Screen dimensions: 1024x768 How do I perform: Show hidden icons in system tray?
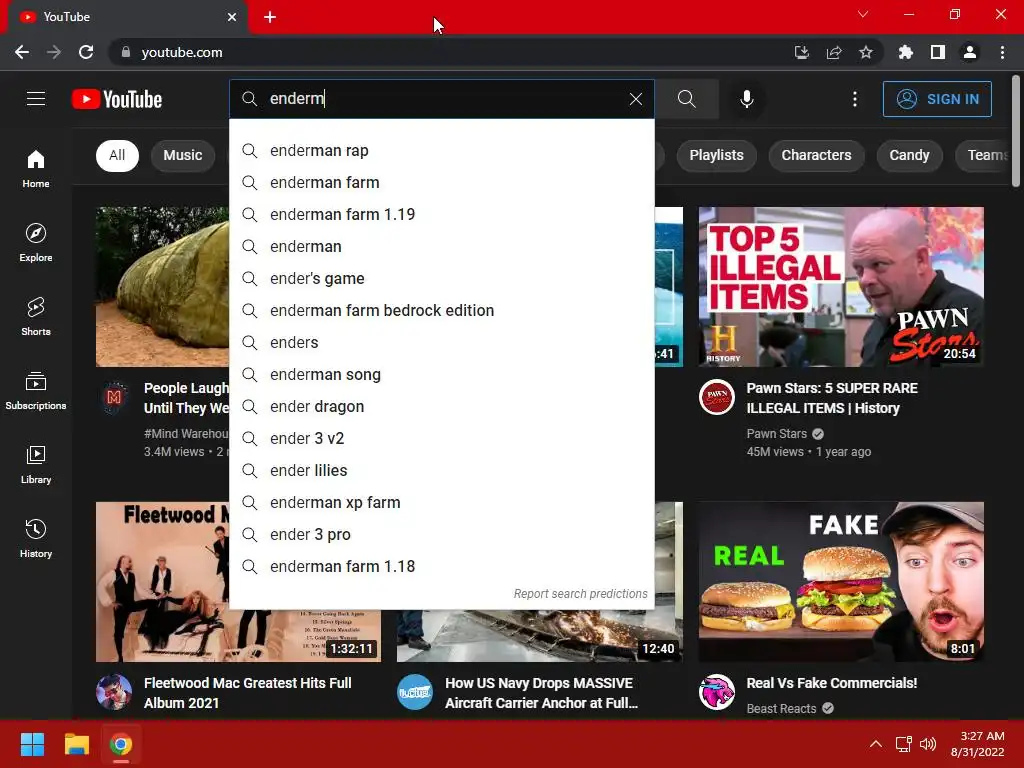click(876, 744)
